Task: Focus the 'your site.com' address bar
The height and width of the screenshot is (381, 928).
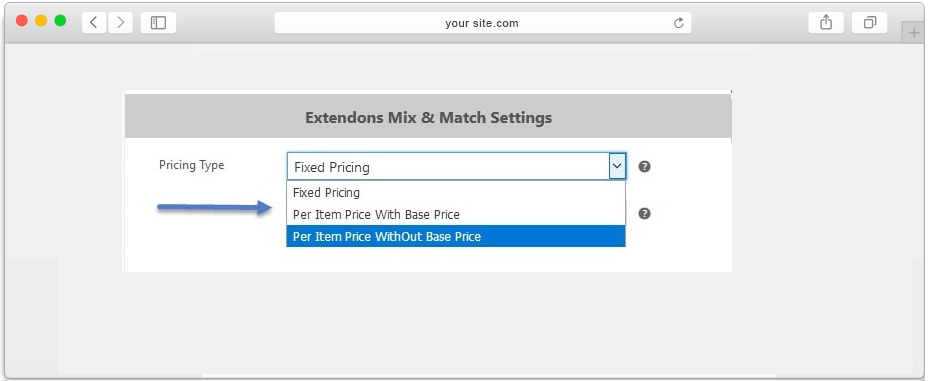Action: (482, 23)
